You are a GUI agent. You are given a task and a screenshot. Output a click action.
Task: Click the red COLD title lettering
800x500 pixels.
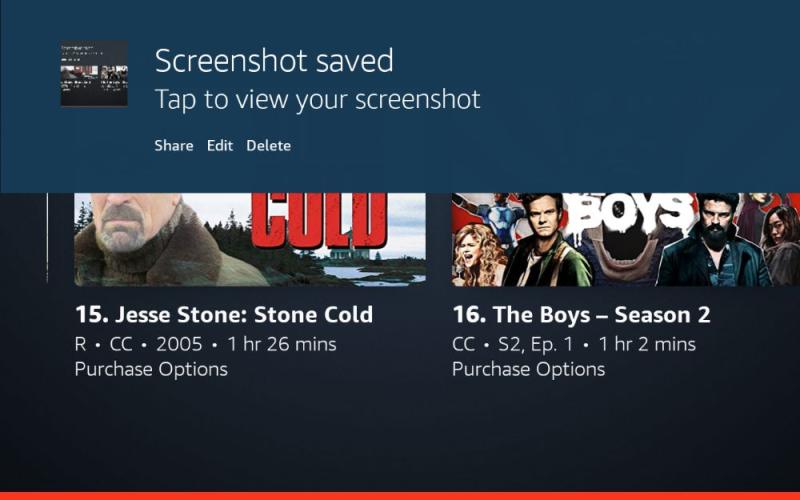(319, 219)
